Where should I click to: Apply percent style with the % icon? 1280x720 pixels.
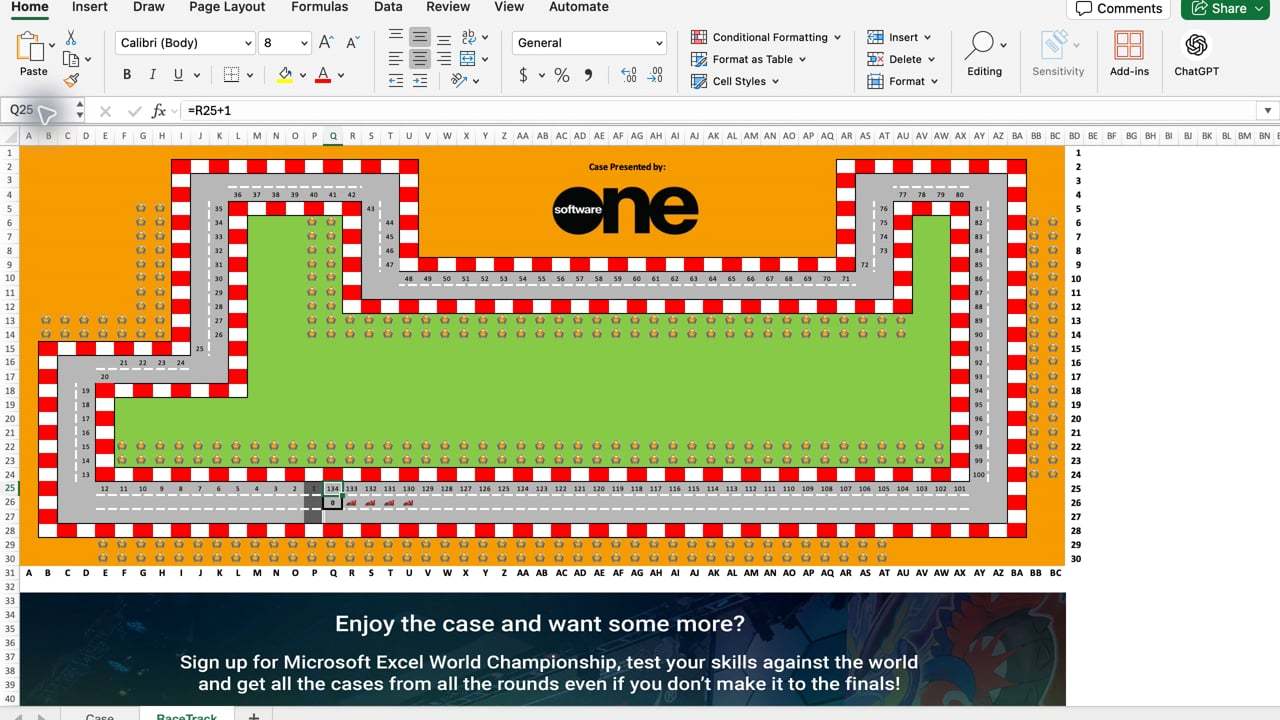click(x=562, y=75)
